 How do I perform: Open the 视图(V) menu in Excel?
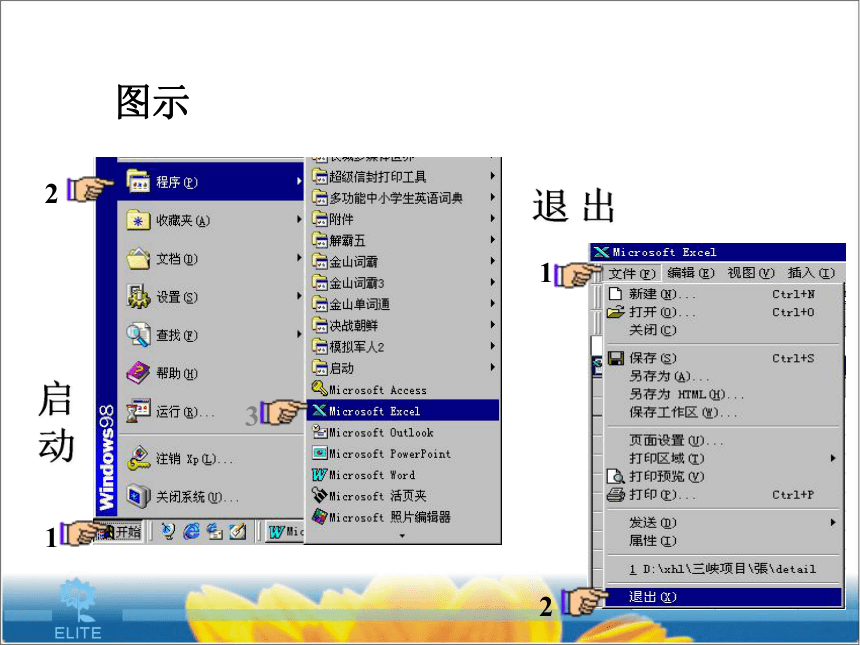pos(751,273)
